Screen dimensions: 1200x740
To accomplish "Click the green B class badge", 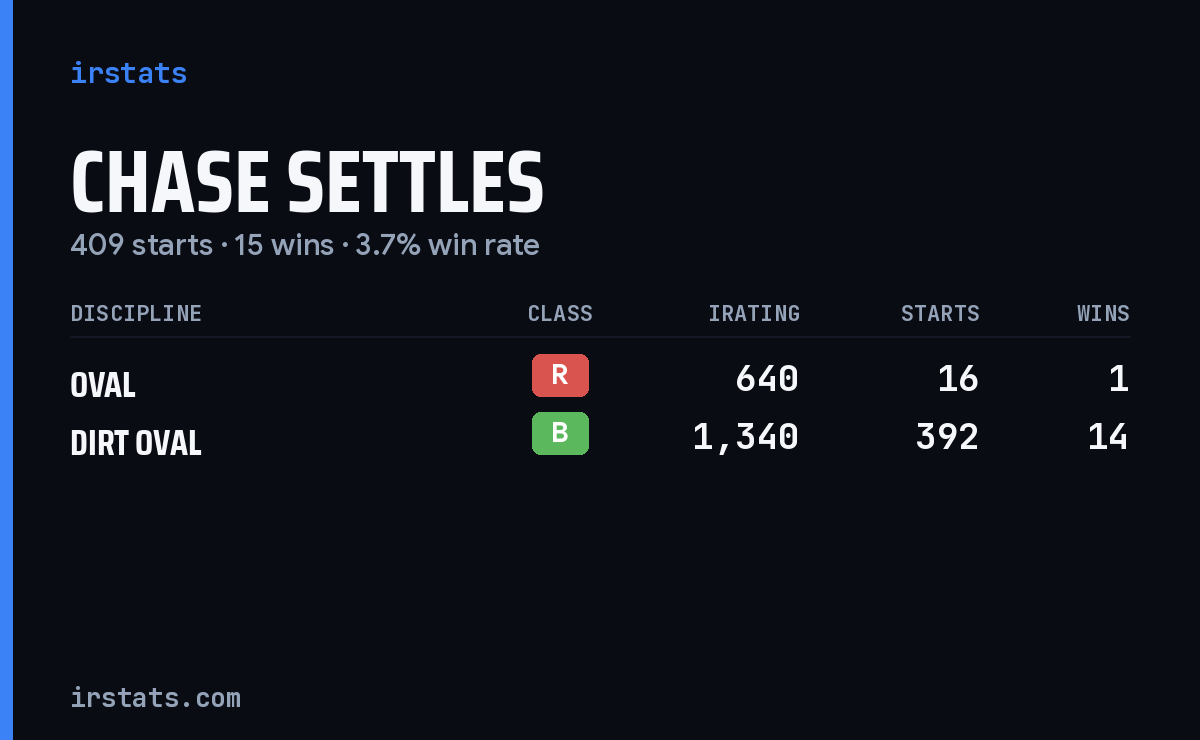I will click(560, 433).
